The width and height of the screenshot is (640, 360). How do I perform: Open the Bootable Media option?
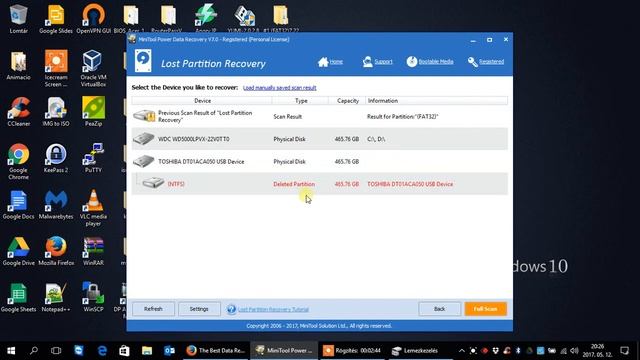[430, 62]
